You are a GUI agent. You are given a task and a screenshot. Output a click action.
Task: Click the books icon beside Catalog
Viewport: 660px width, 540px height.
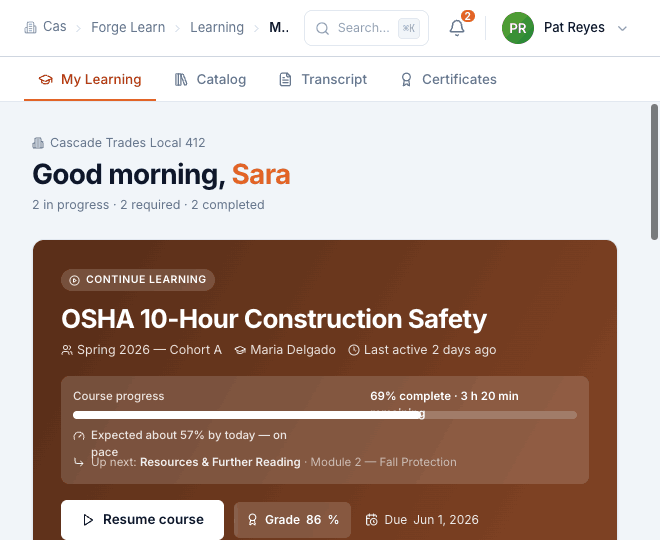181,80
